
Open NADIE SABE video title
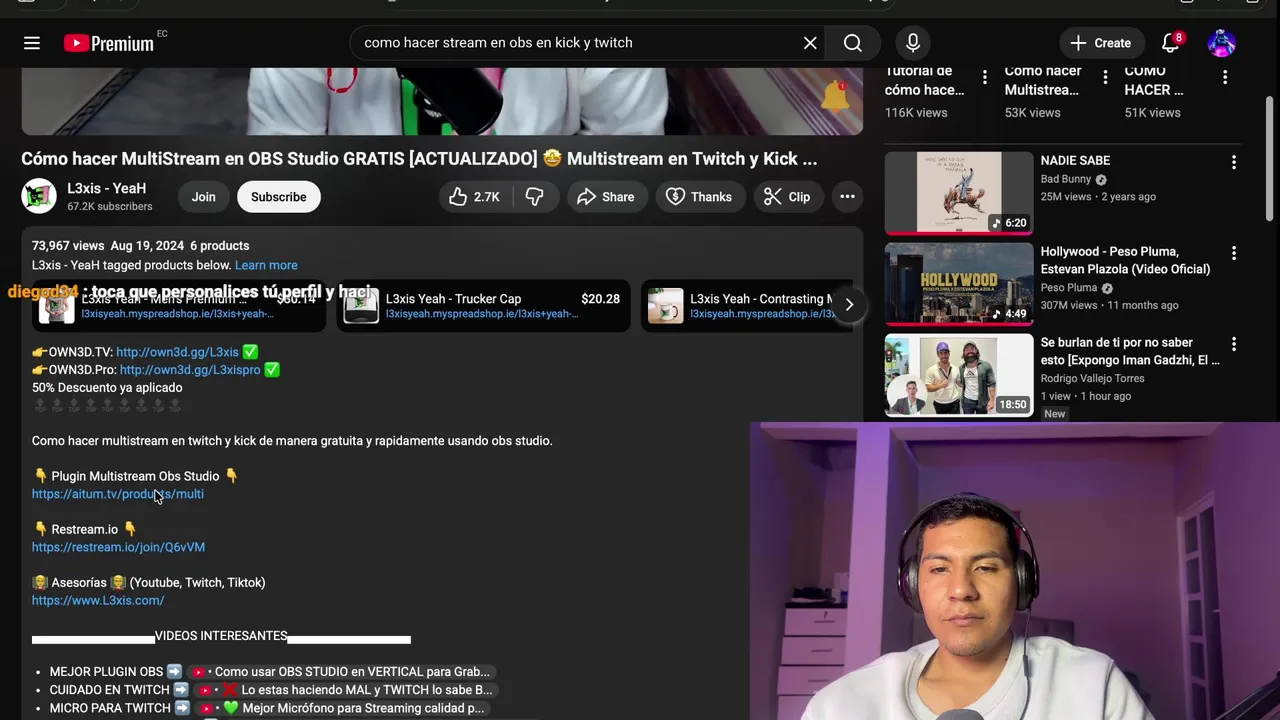point(1075,160)
